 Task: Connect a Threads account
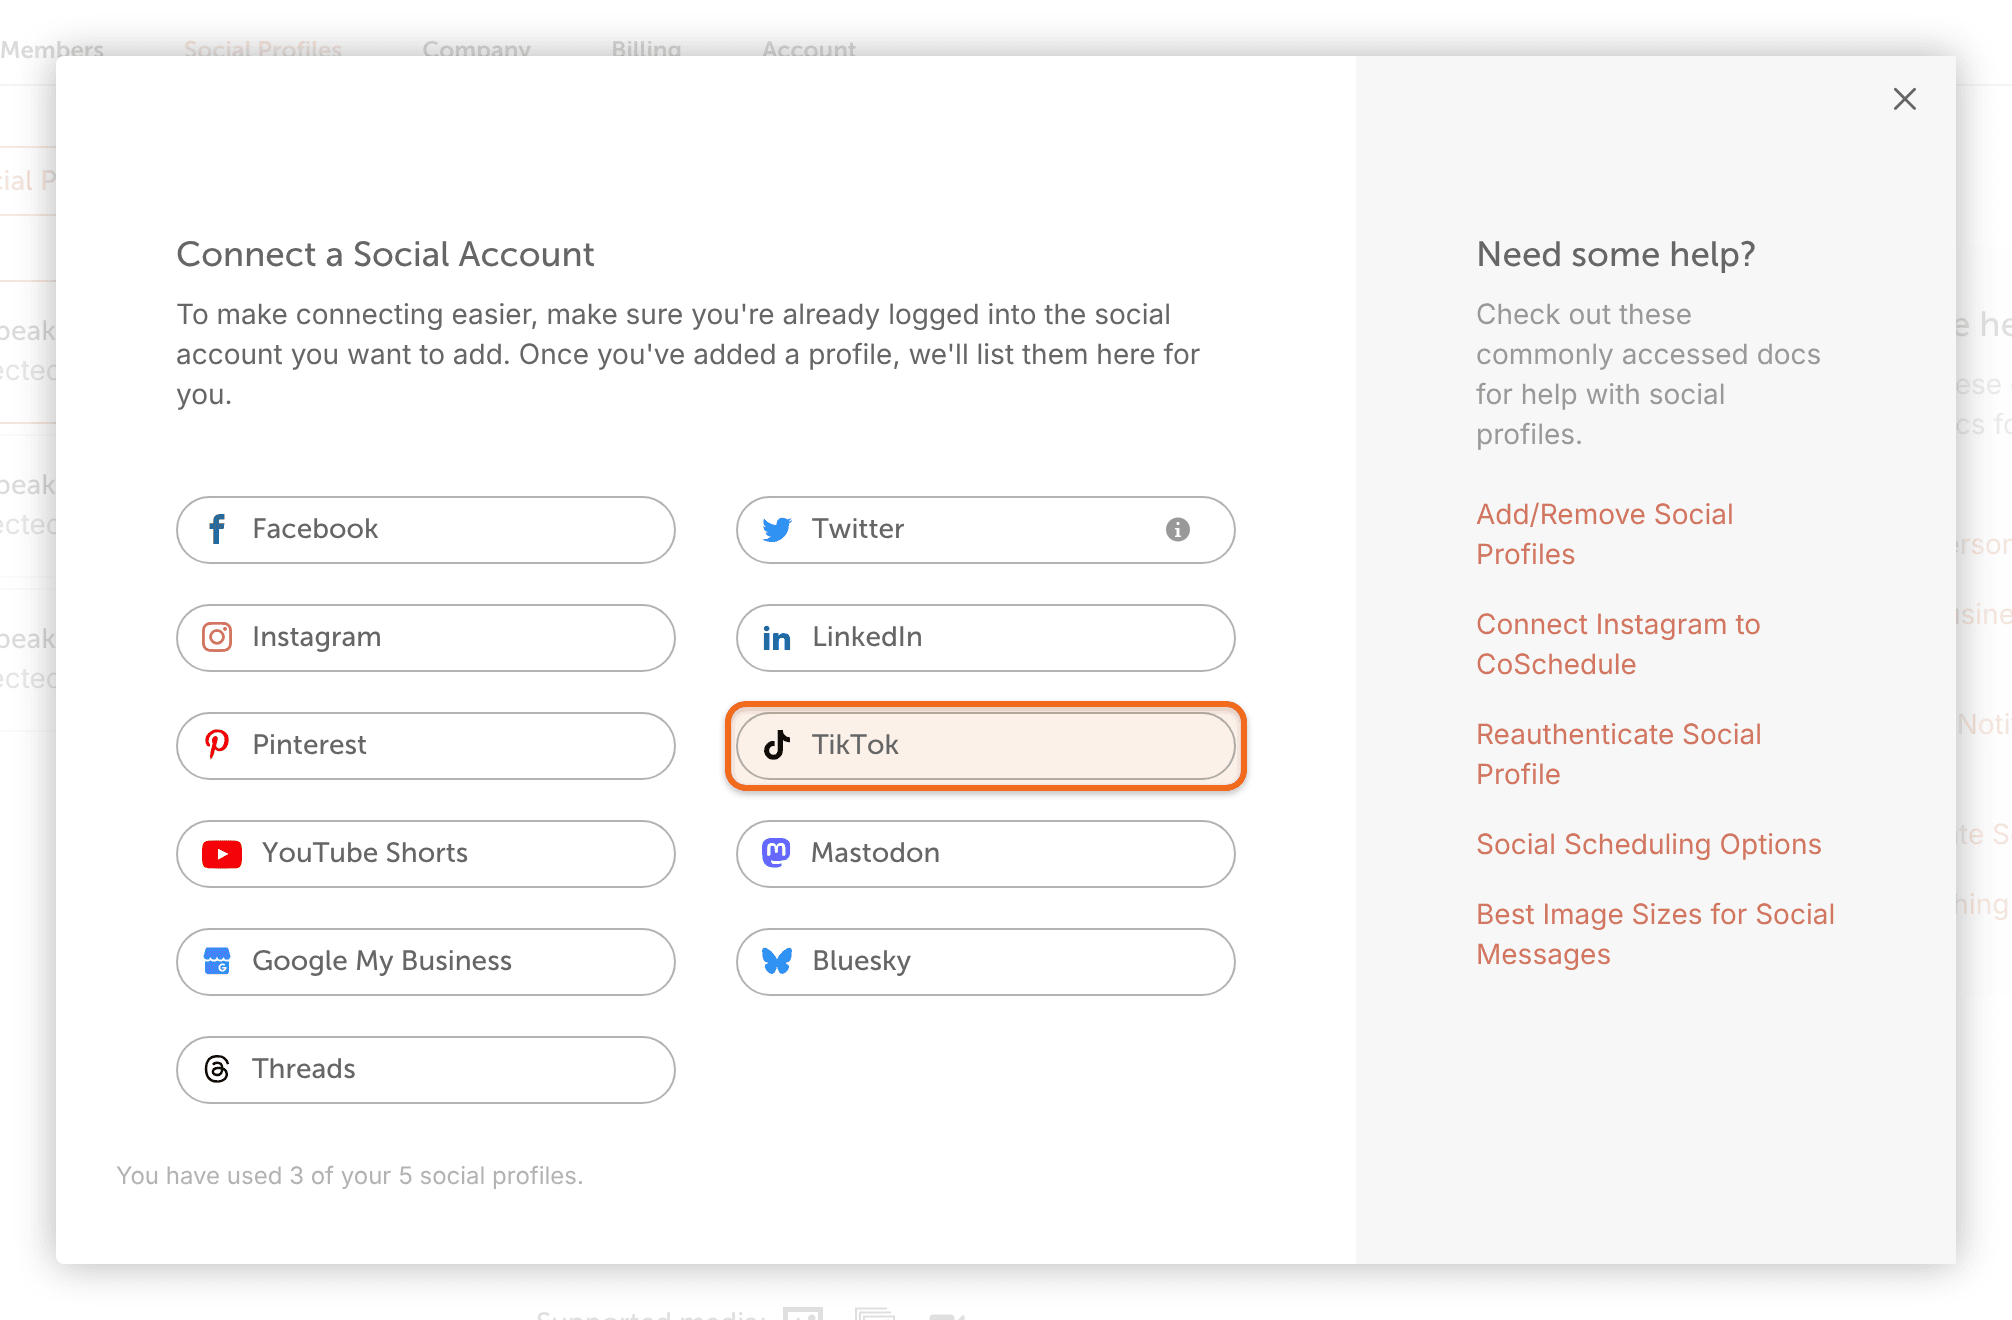pos(426,1070)
